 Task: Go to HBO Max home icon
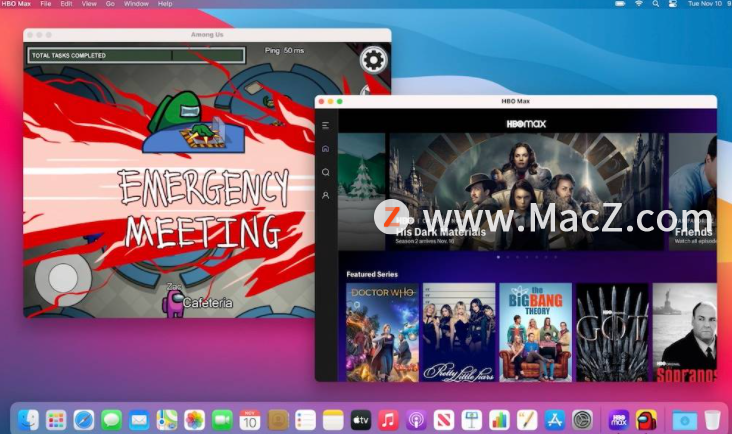325,148
